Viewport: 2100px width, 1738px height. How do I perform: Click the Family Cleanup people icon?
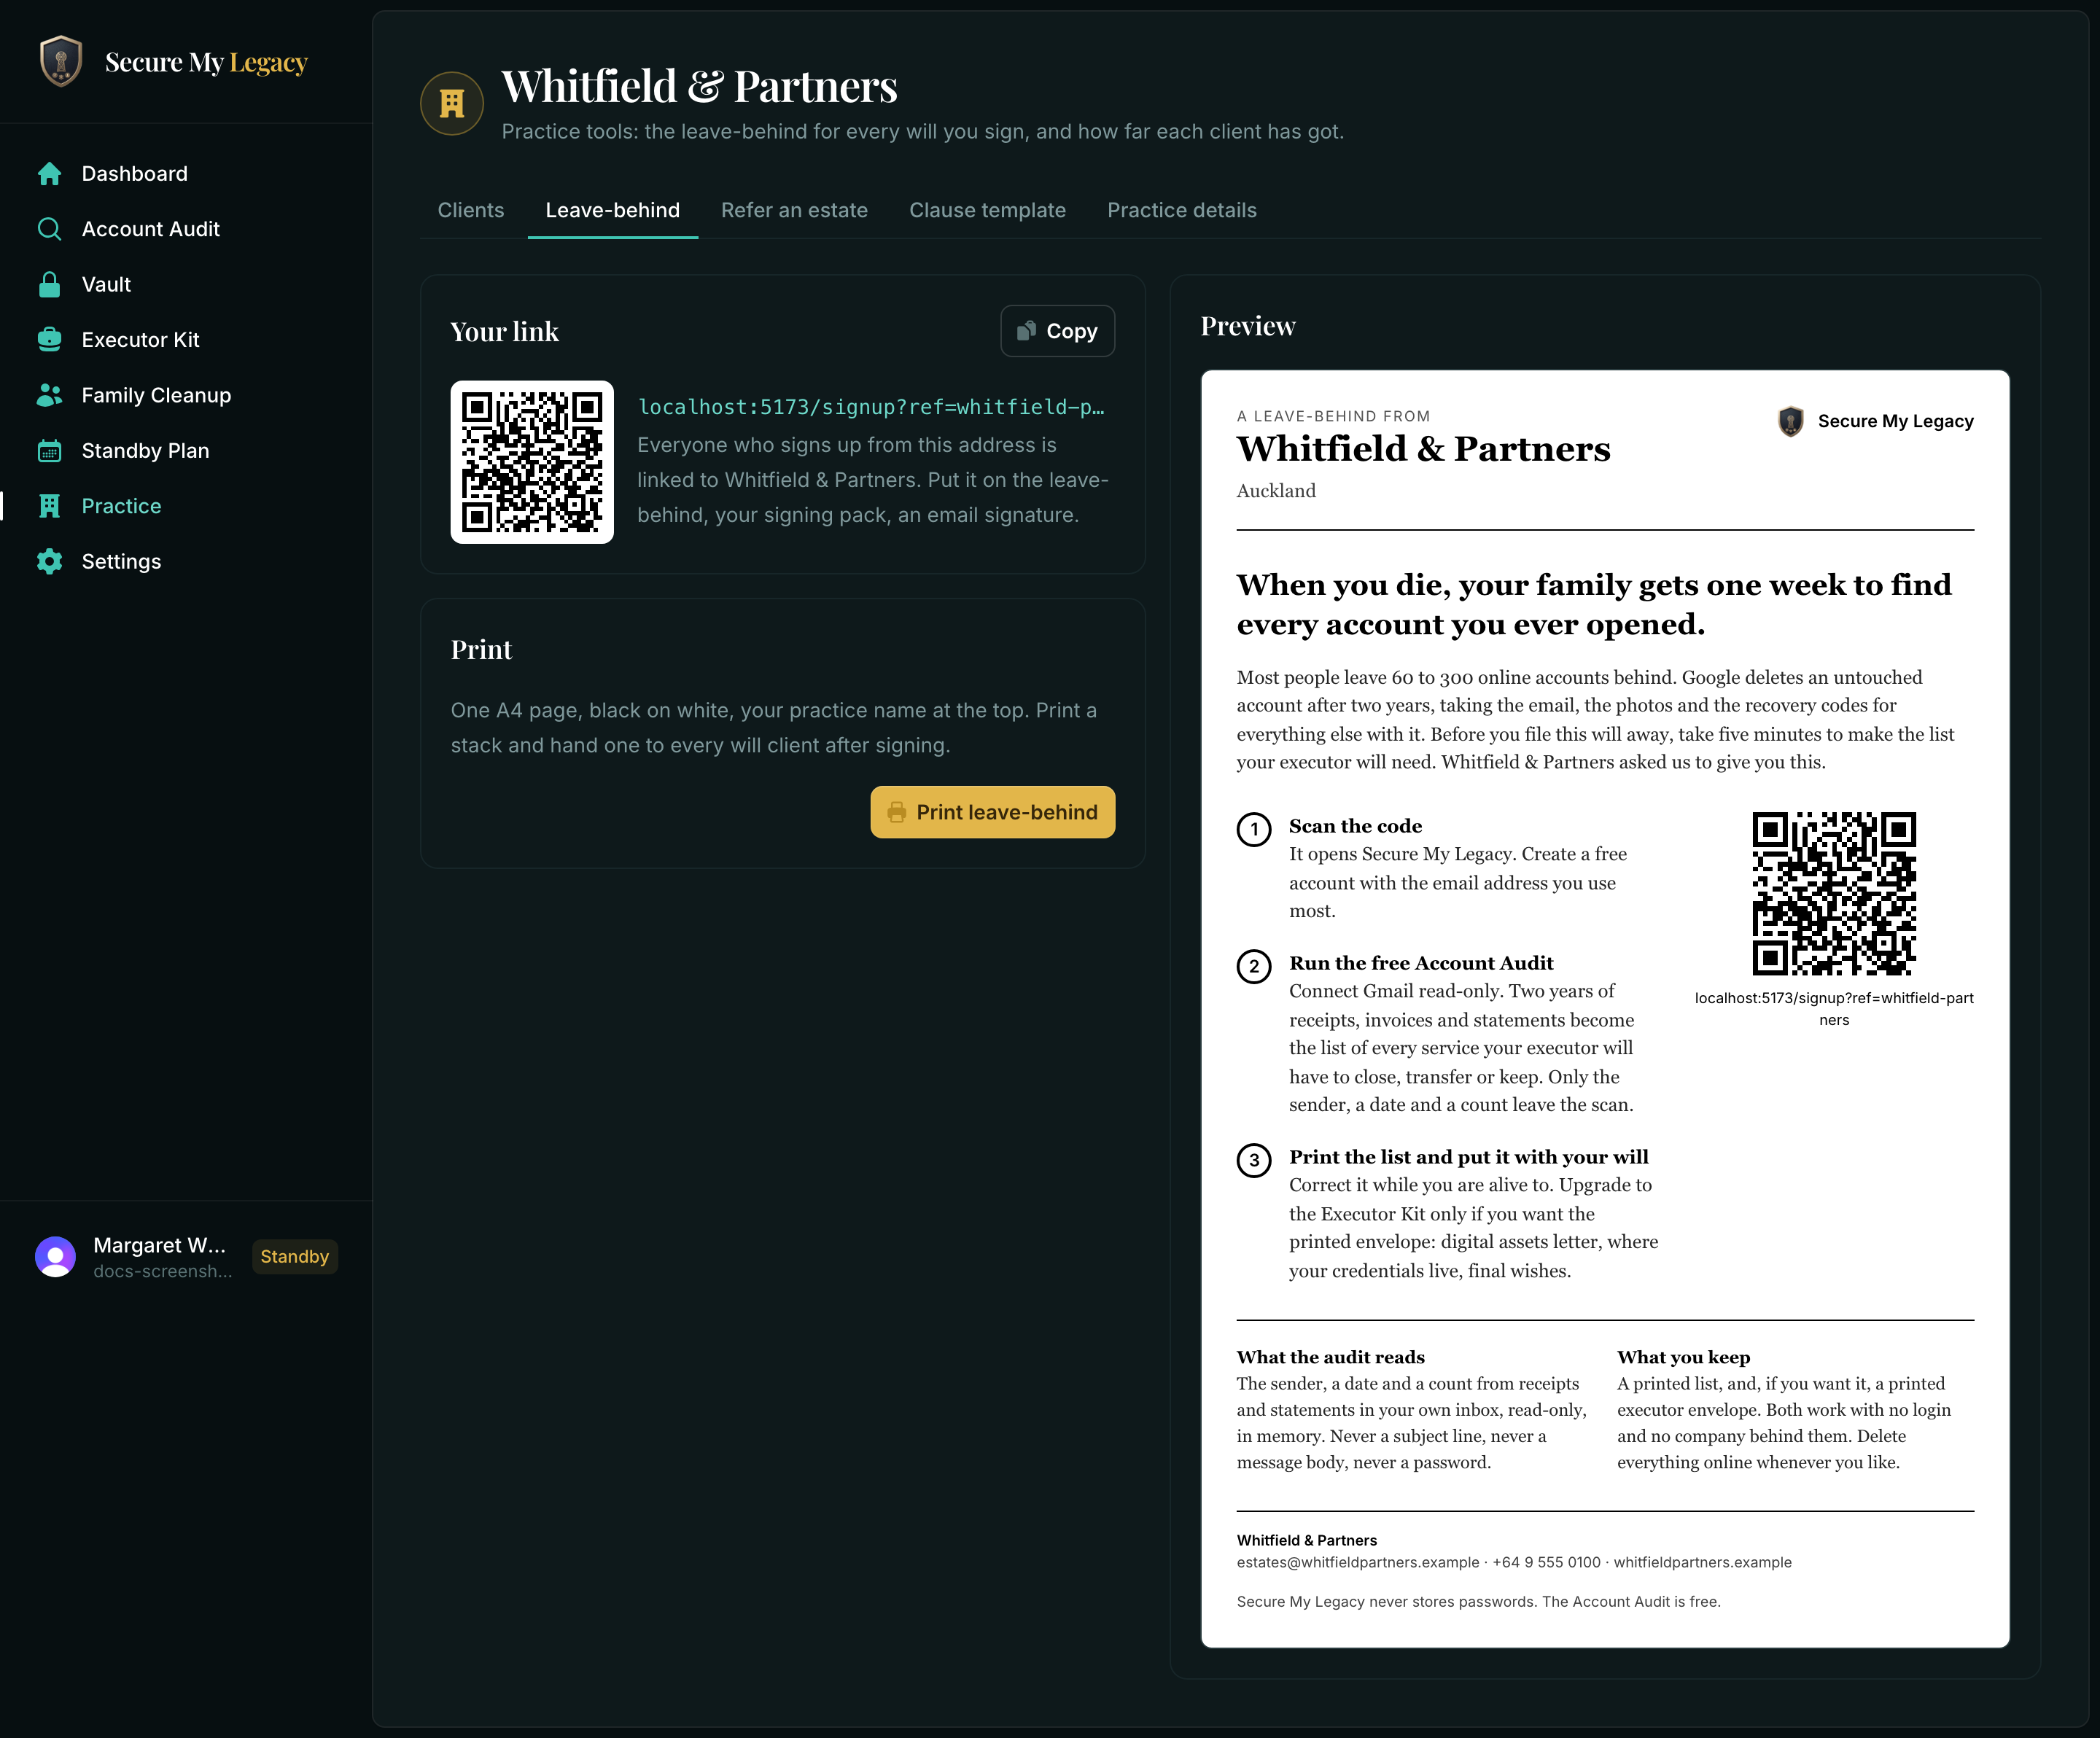coord(49,395)
